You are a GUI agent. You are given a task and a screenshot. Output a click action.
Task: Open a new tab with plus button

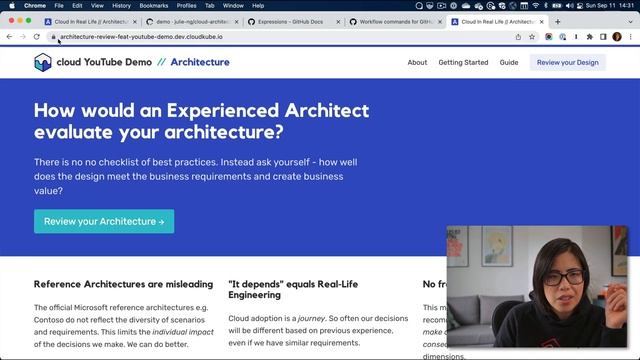click(x=558, y=22)
